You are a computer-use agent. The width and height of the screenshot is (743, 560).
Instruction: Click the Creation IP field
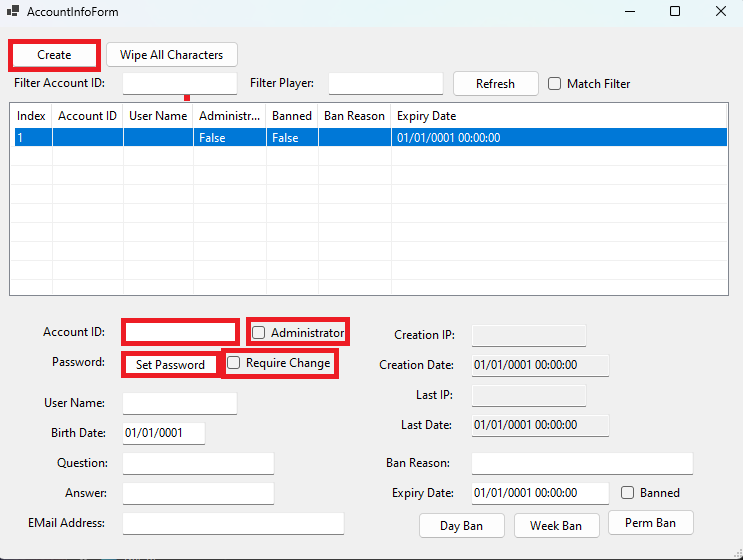[529, 335]
